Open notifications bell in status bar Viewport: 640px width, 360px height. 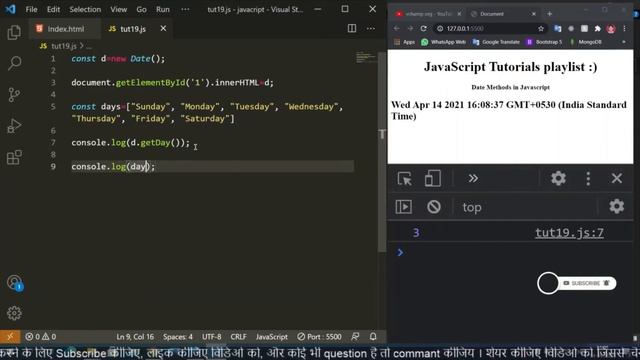(x=373, y=337)
